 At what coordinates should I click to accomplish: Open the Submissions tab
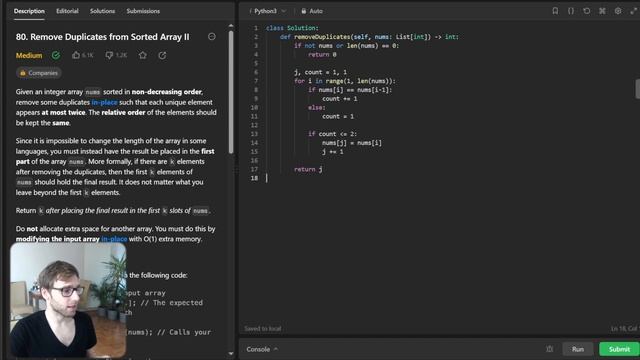coord(143,11)
